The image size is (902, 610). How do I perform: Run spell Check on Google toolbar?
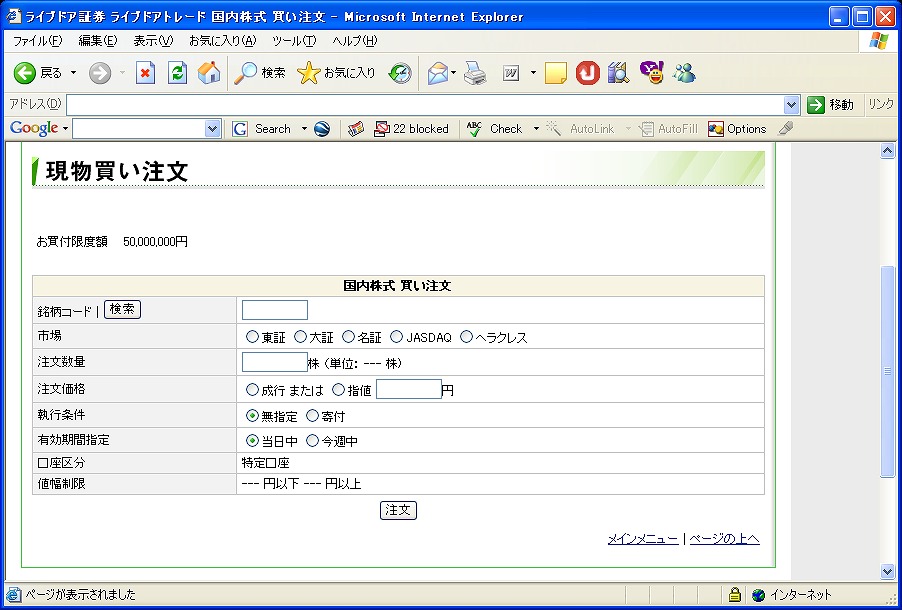click(x=495, y=129)
